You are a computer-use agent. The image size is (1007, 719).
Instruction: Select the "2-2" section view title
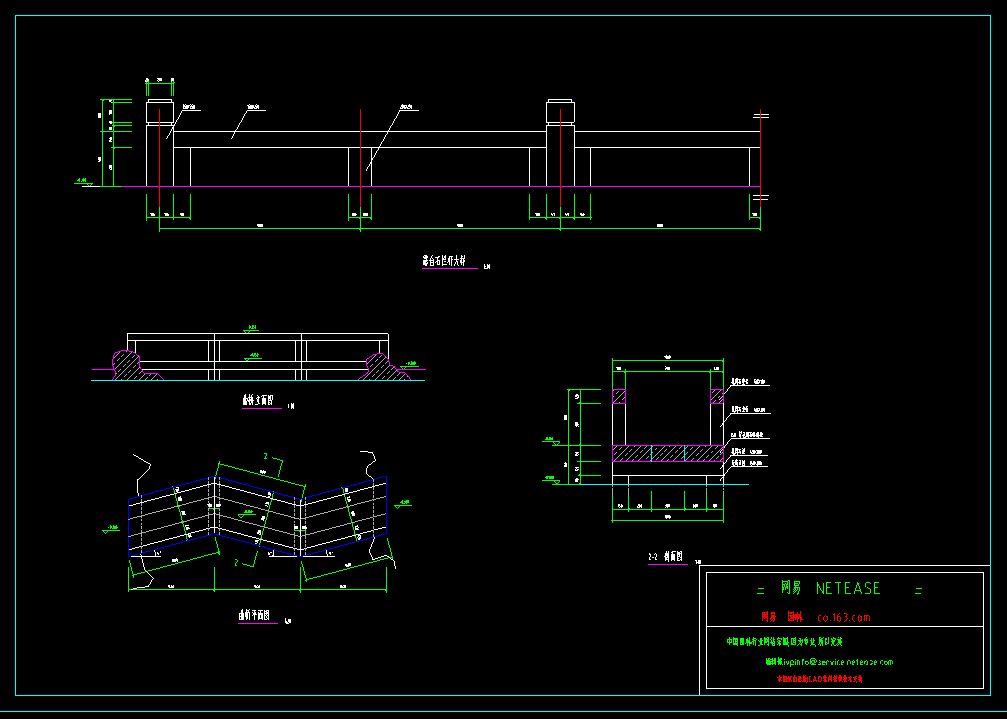pyautogui.click(x=665, y=557)
